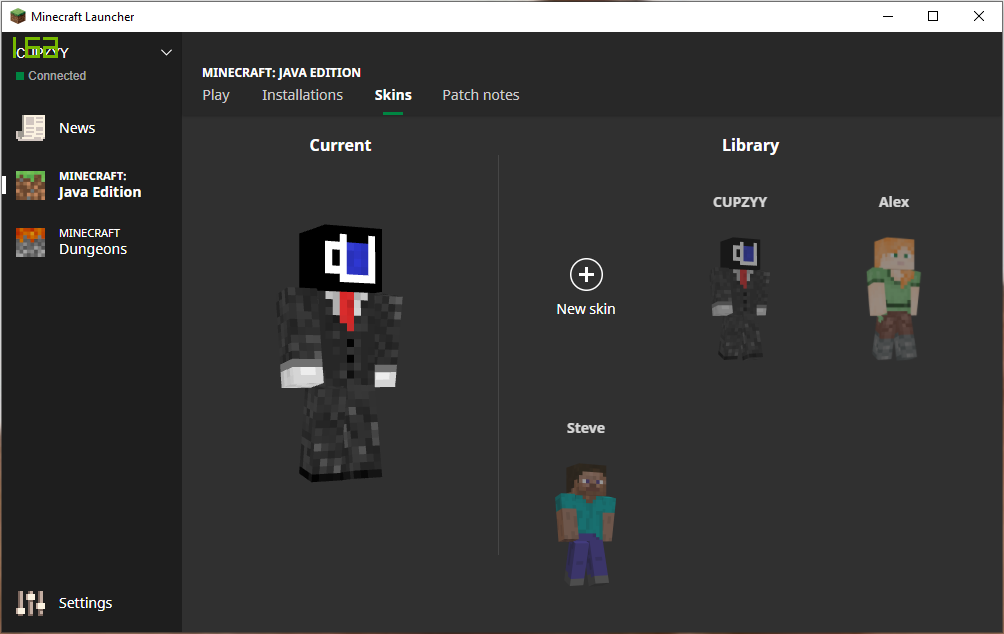Viewport: 1004px width, 634px height.
Task: Click the Steve skin name label
Action: pos(586,428)
